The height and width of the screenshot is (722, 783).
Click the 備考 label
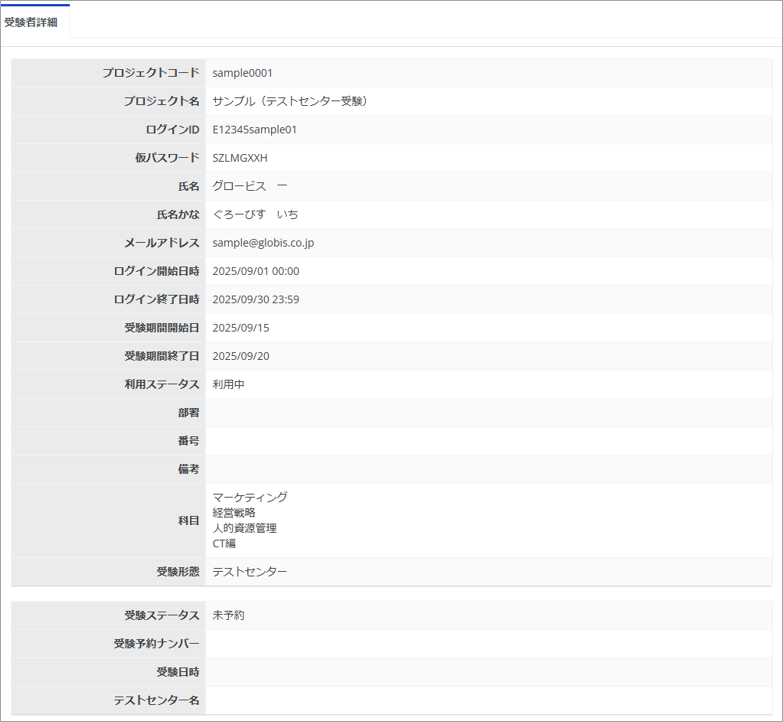(189, 469)
